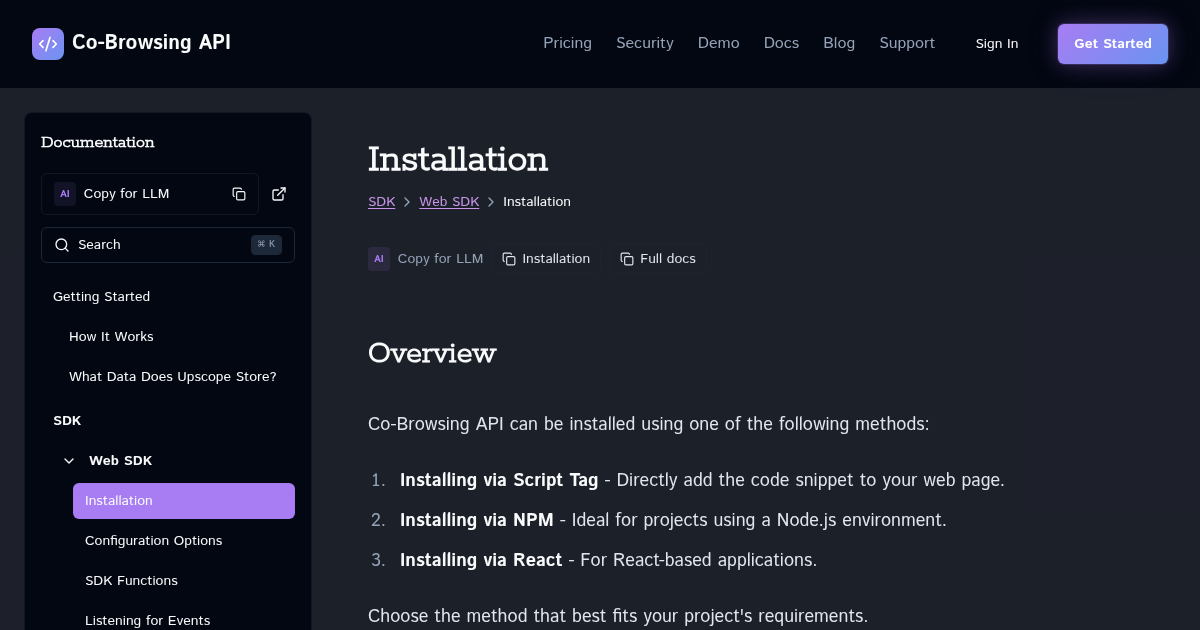The height and width of the screenshot is (630, 1200).
Task: Click the Sign In button
Action: click(x=997, y=44)
